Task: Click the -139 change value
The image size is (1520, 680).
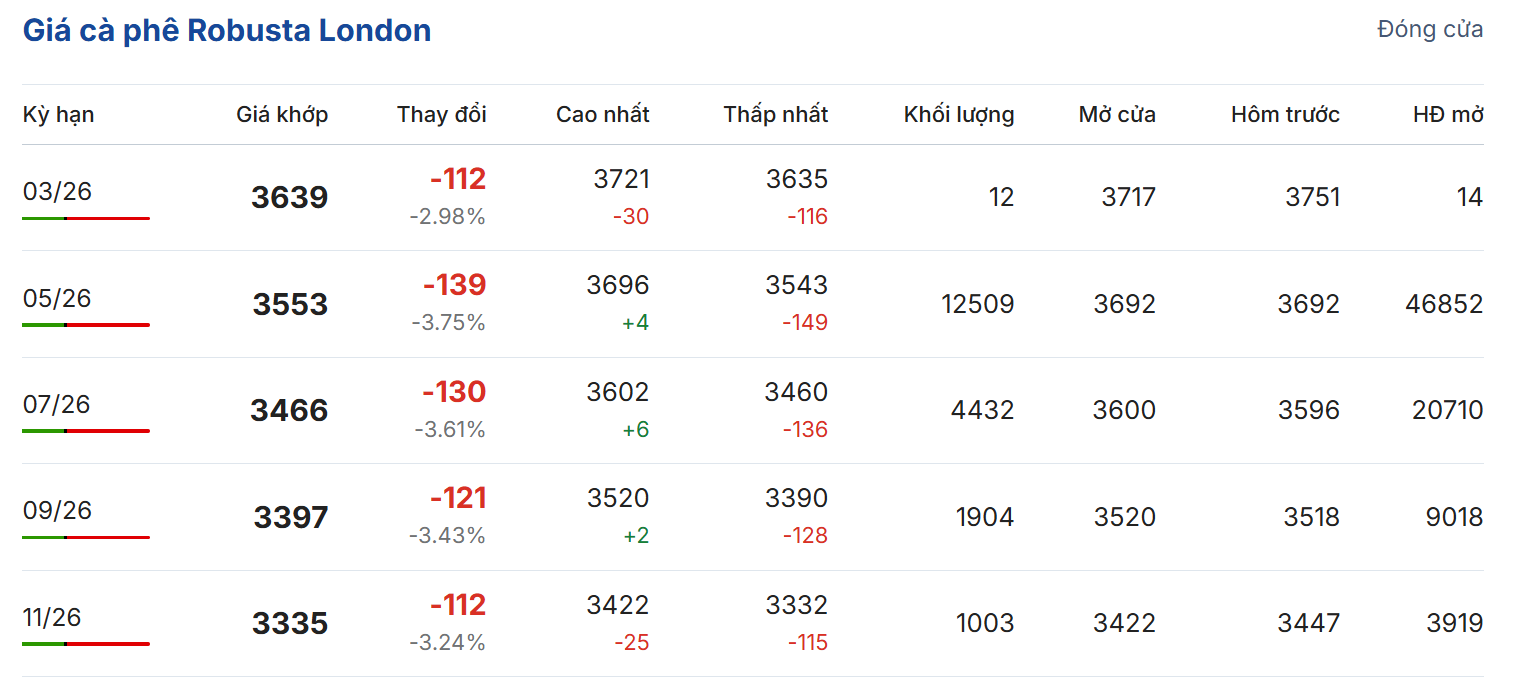Action: pos(454,286)
